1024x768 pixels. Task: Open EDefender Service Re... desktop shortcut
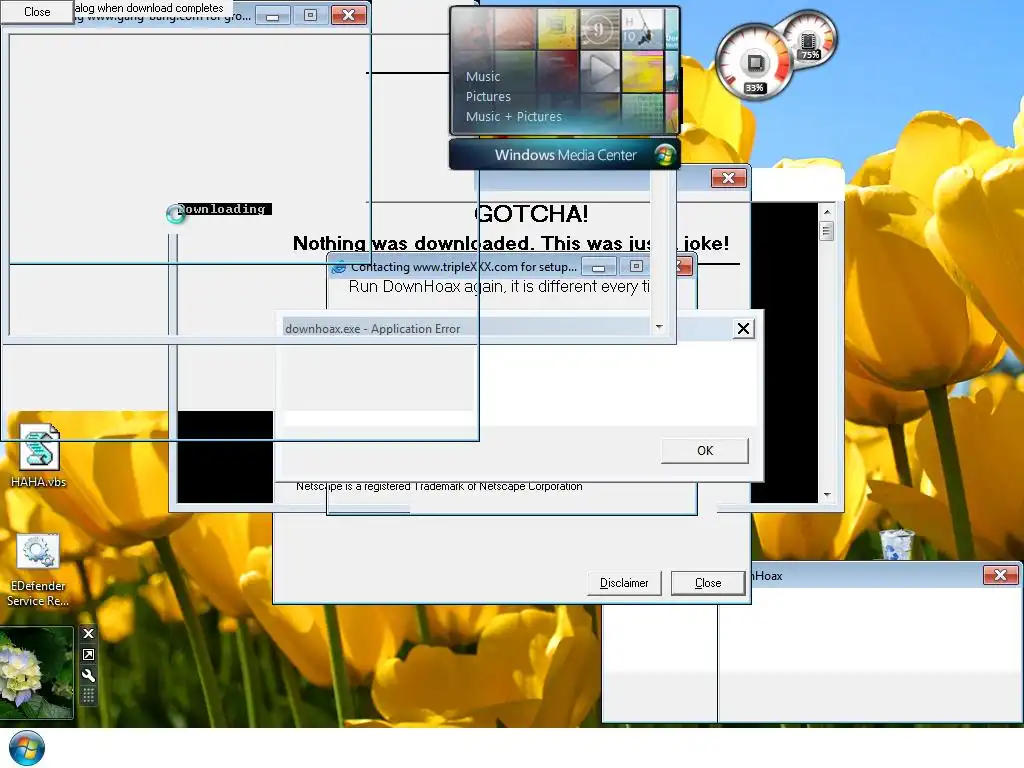pyautogui.click(x=38, y=570)
